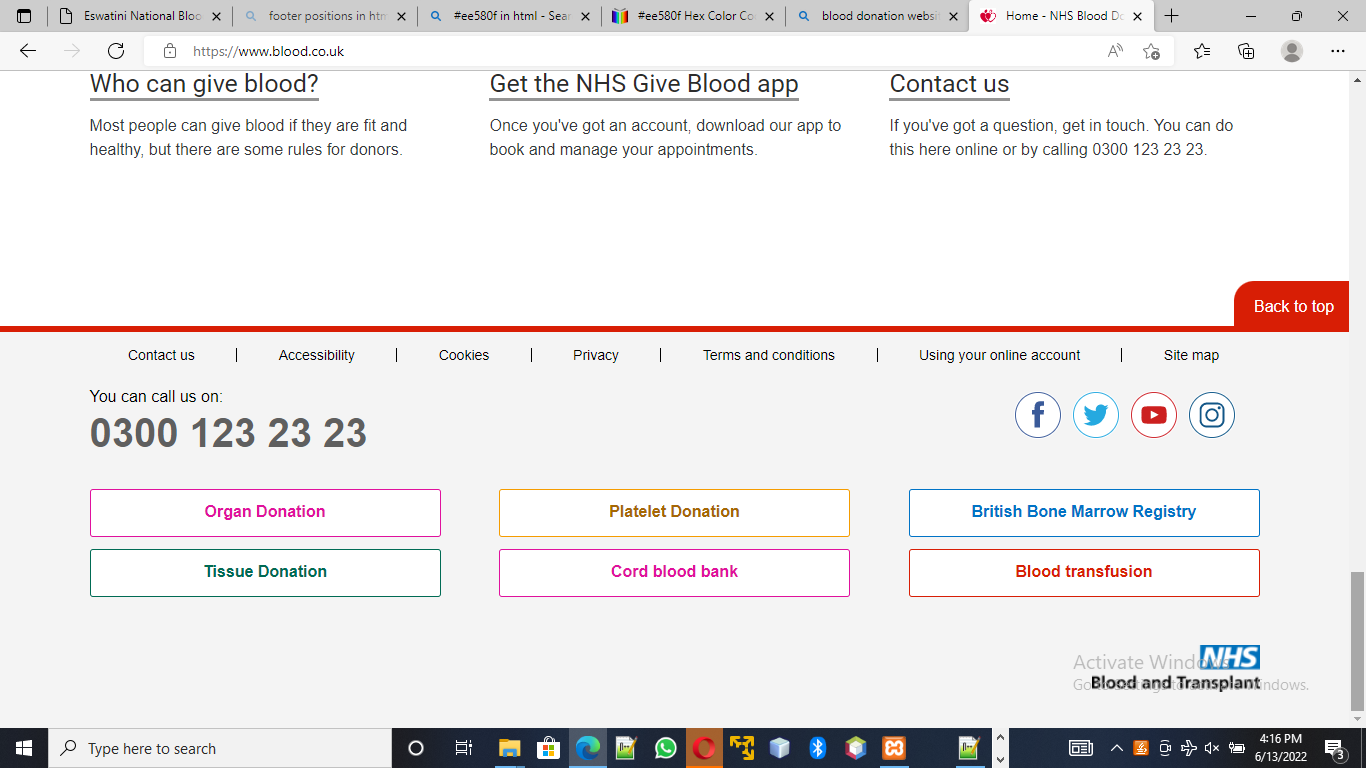The height and width of the screenshot is (768, 1366).
Task: Open the Collections icon in Edge toolbar
Action: click(1246, 51)
